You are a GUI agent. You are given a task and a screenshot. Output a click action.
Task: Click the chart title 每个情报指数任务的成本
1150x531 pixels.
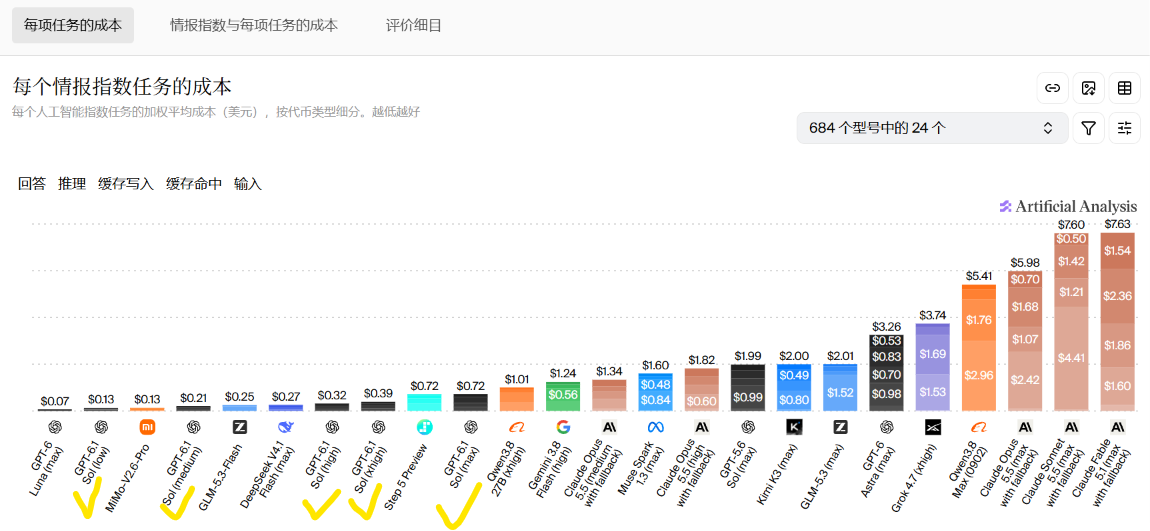click(122, 86)
